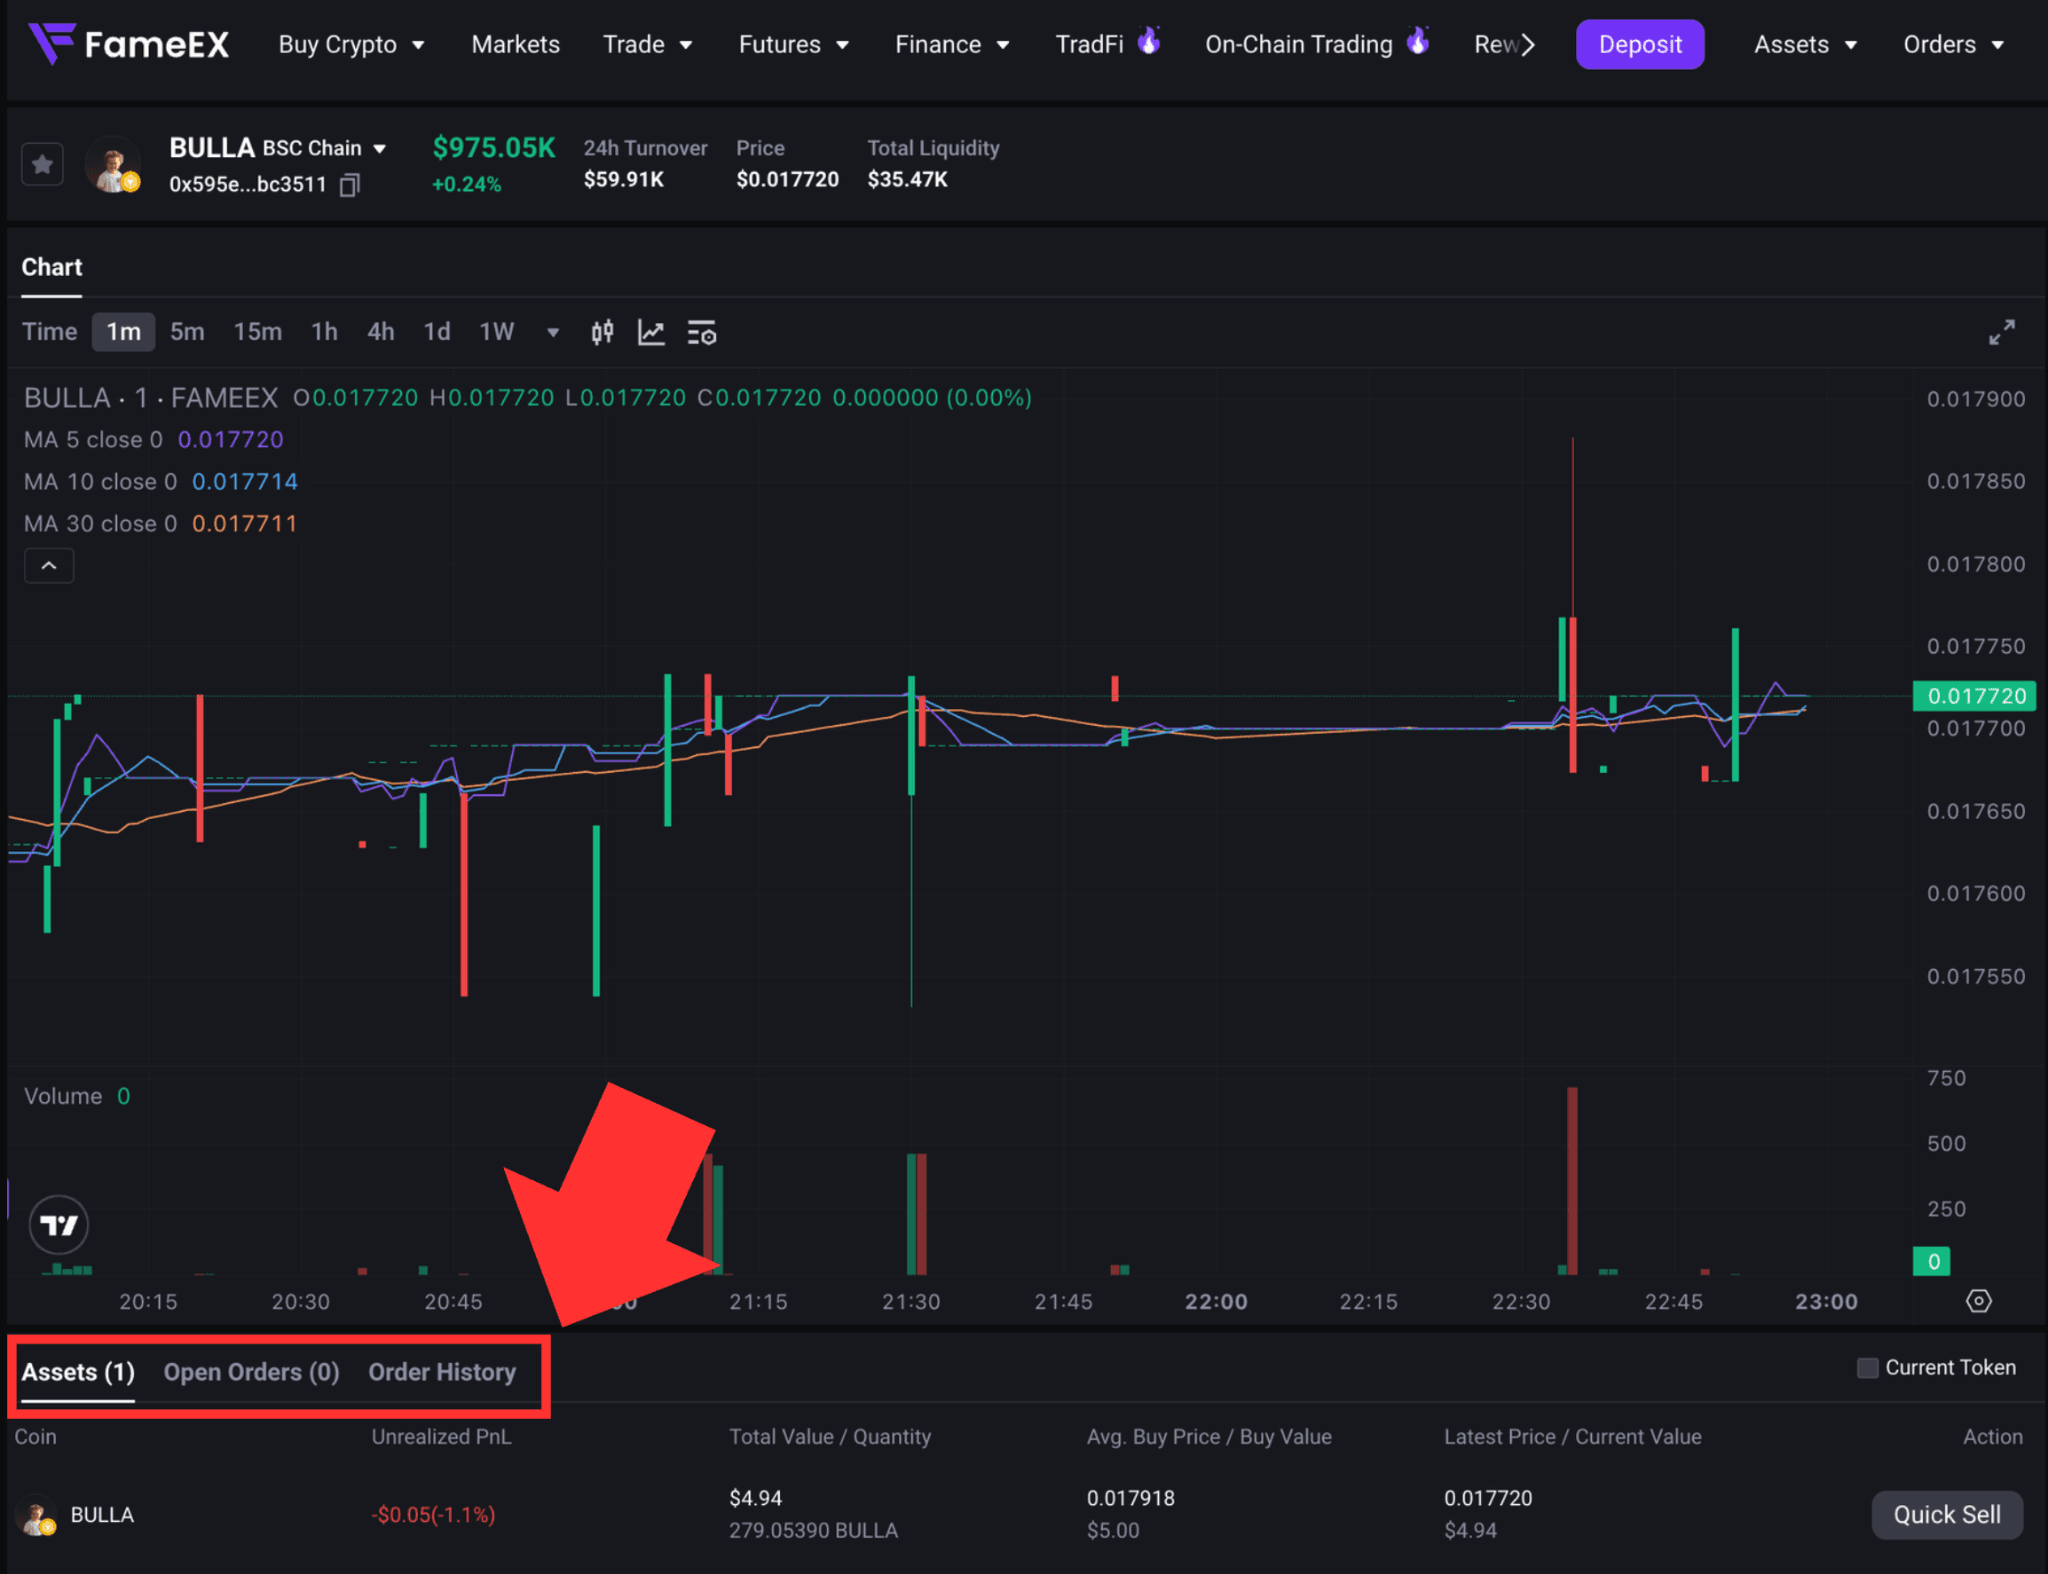Click the Volume indicator label
The height and width of the screenshot is (1574, 2048).
(x=63, y=1096)
